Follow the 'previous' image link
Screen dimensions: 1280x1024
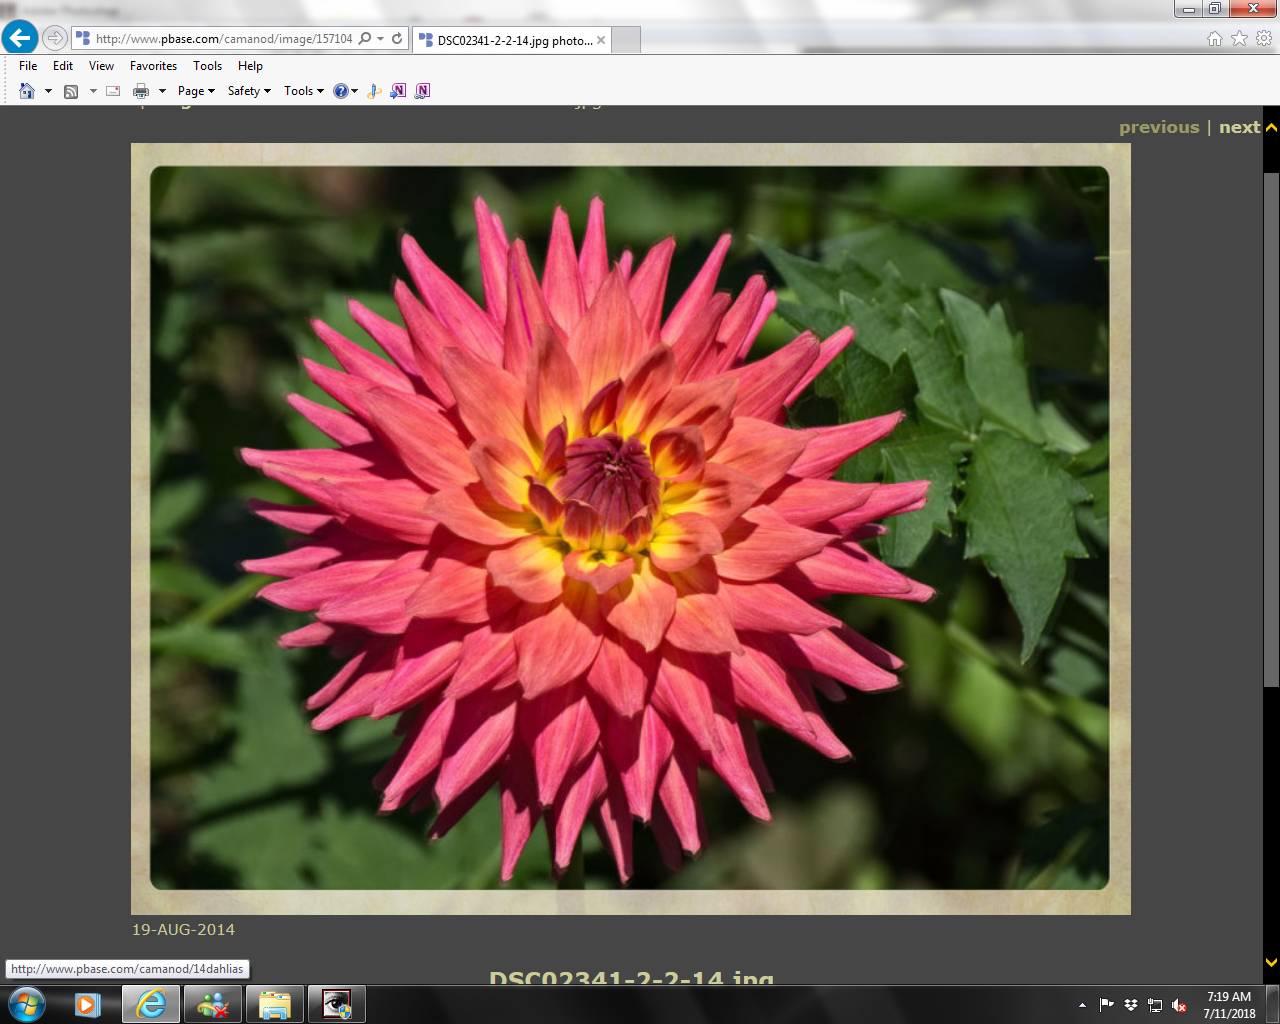[1159, 127]
